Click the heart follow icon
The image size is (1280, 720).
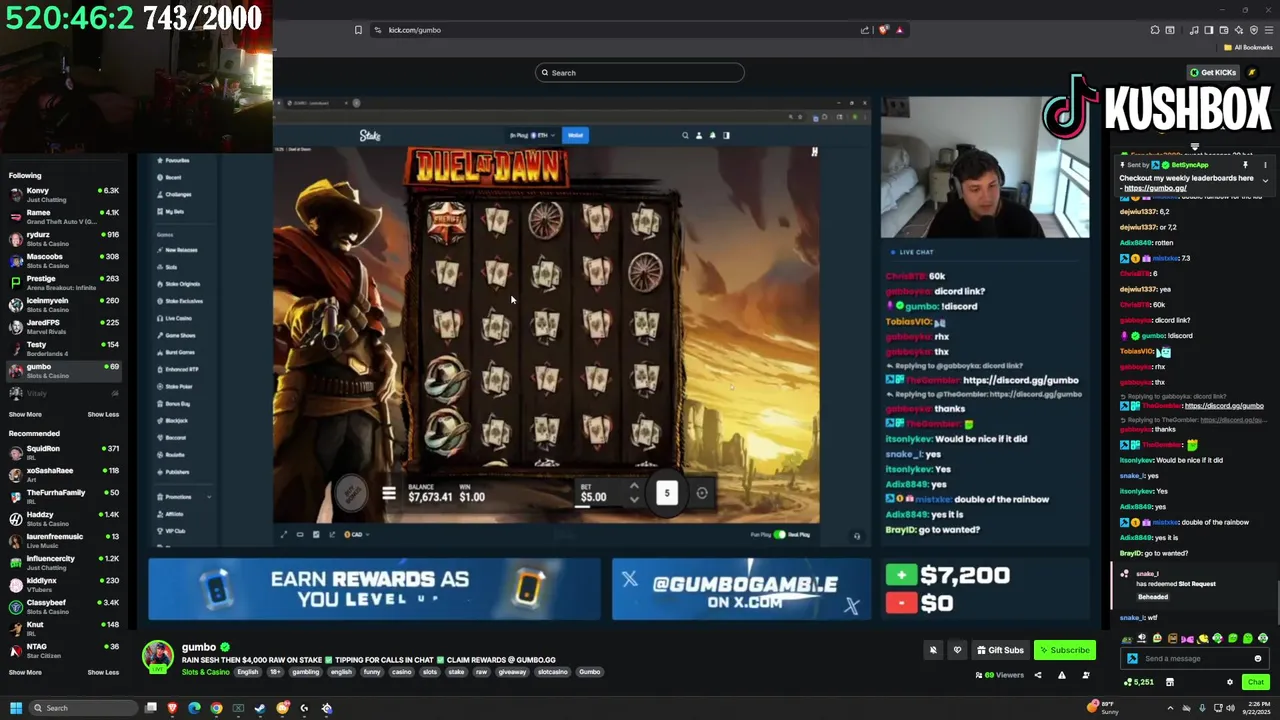(957, 650)
